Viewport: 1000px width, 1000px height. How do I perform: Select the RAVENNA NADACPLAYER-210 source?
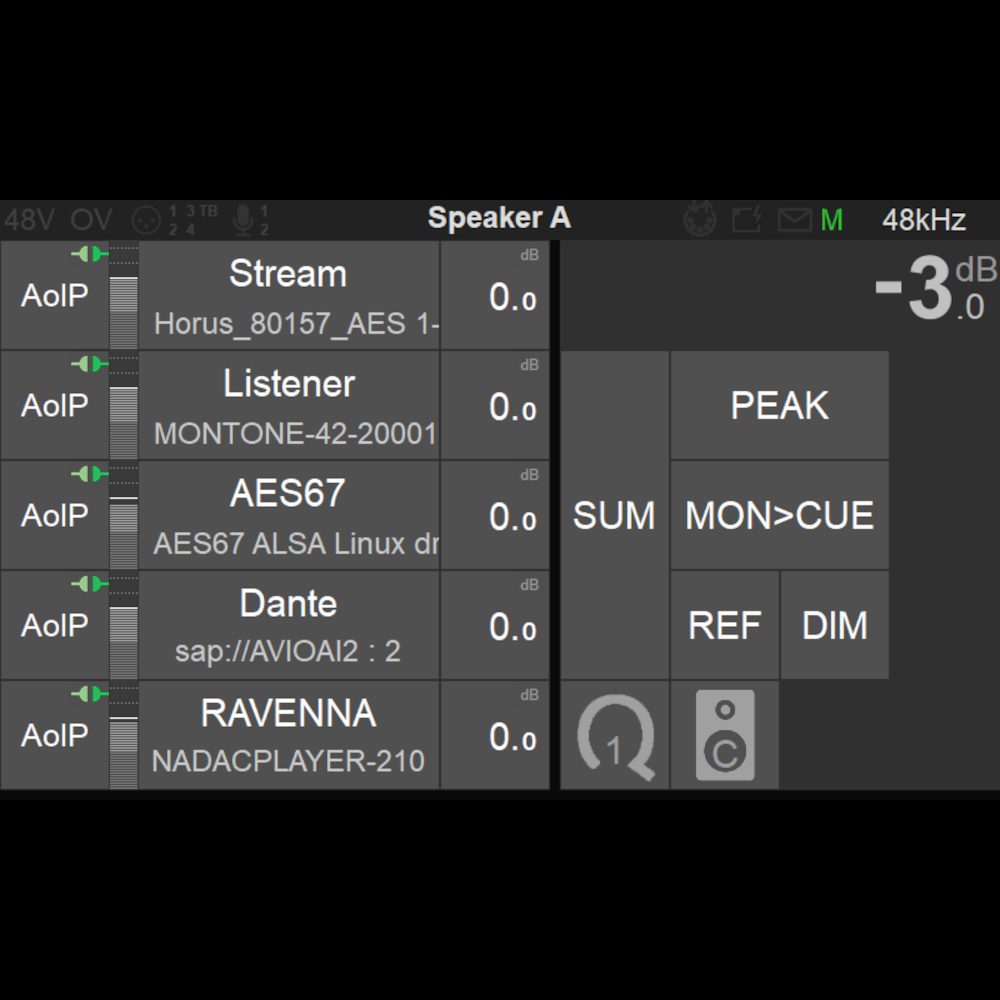pos(289,735)
